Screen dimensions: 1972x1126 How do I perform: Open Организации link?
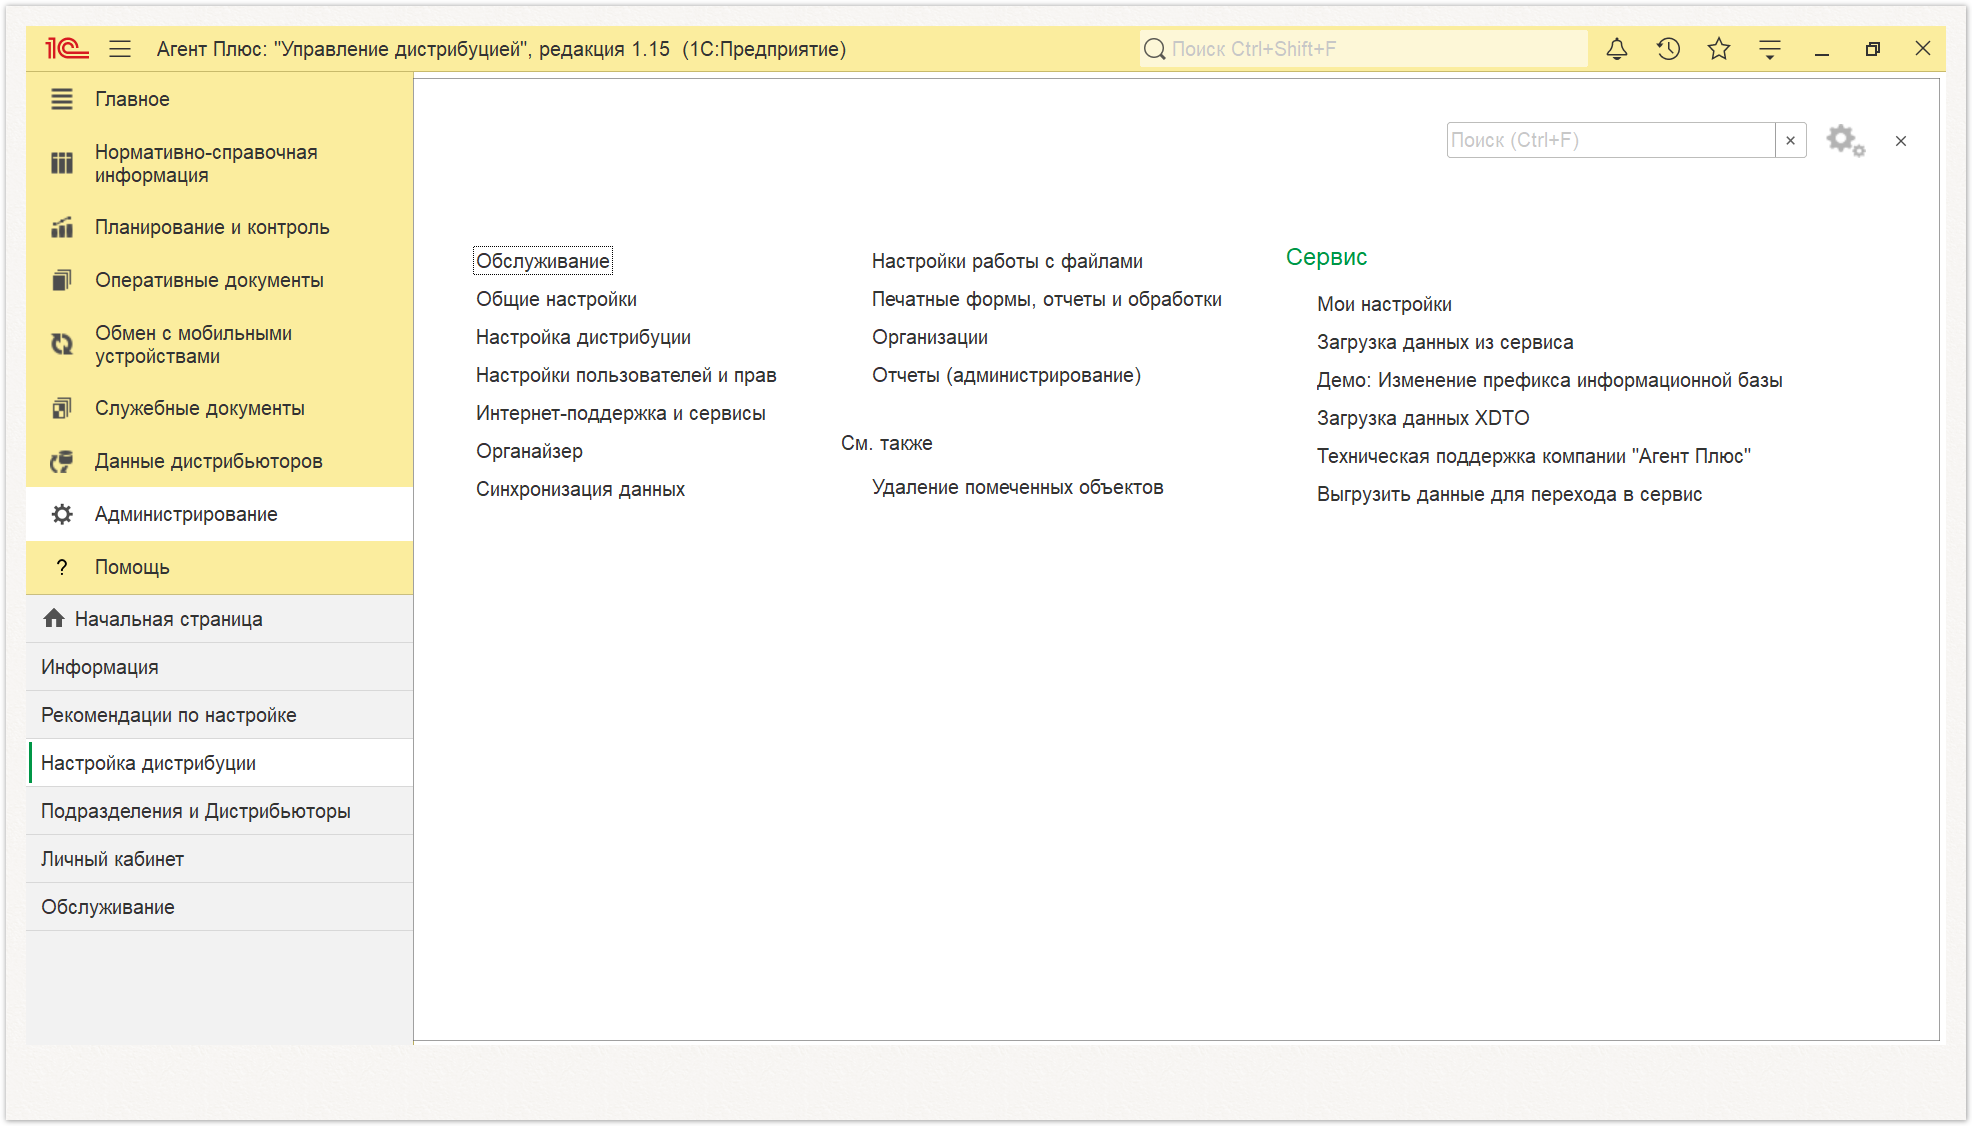[930, 337]
